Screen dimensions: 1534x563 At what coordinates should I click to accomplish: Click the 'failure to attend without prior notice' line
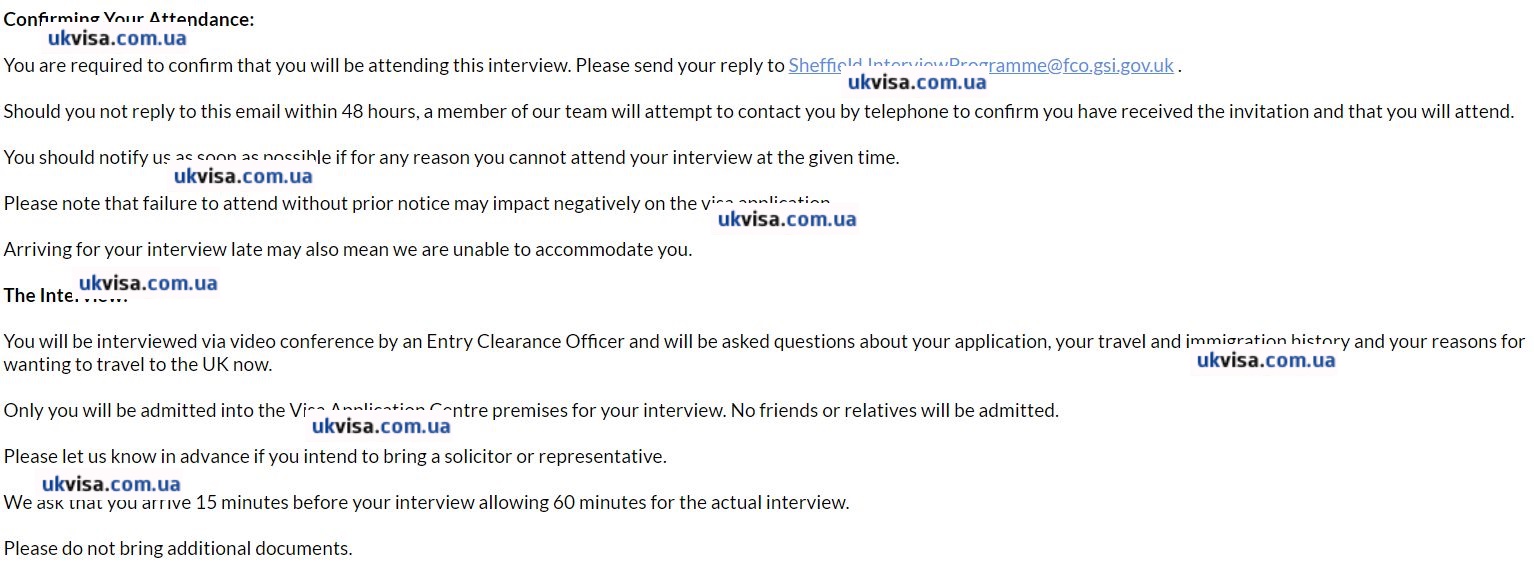(x=350, y=204)
